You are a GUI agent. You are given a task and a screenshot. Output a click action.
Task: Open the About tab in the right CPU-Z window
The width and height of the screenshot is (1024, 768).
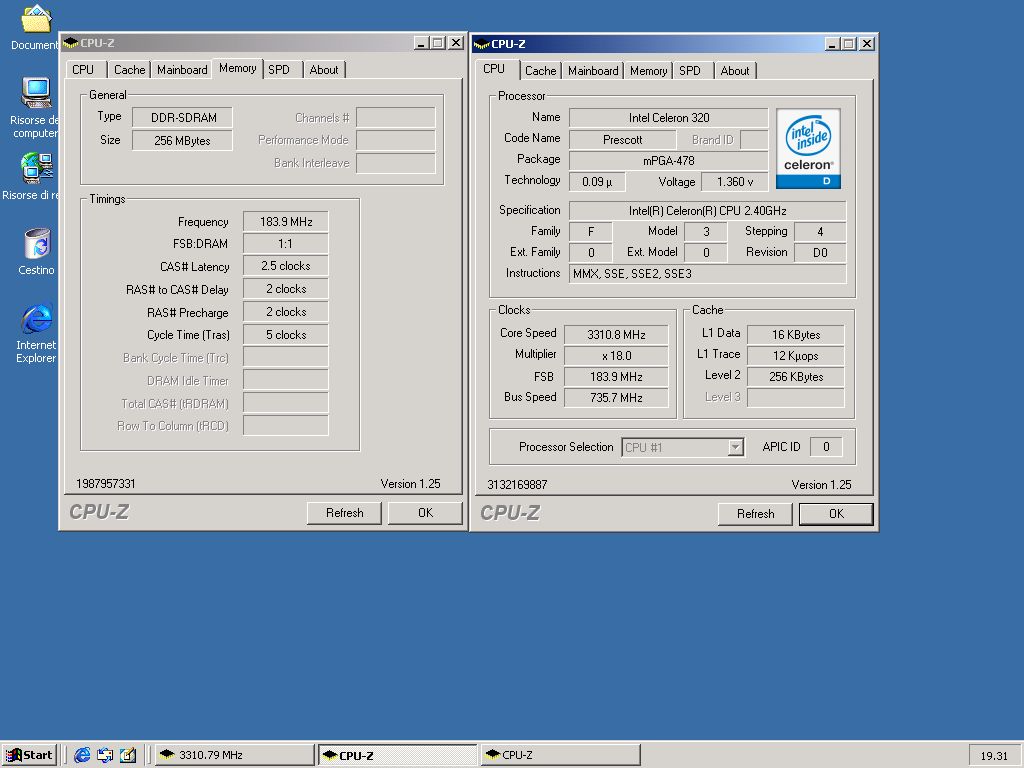tap(735, 71)
